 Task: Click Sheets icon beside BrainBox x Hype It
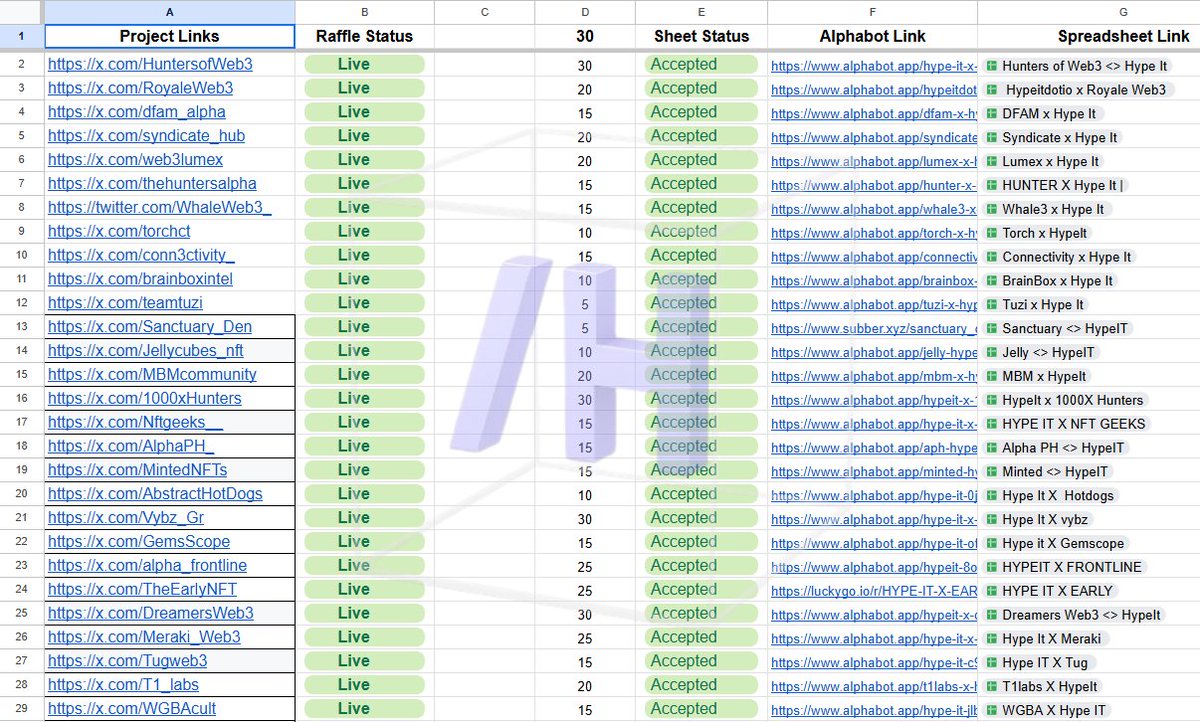tap(991, 281)
